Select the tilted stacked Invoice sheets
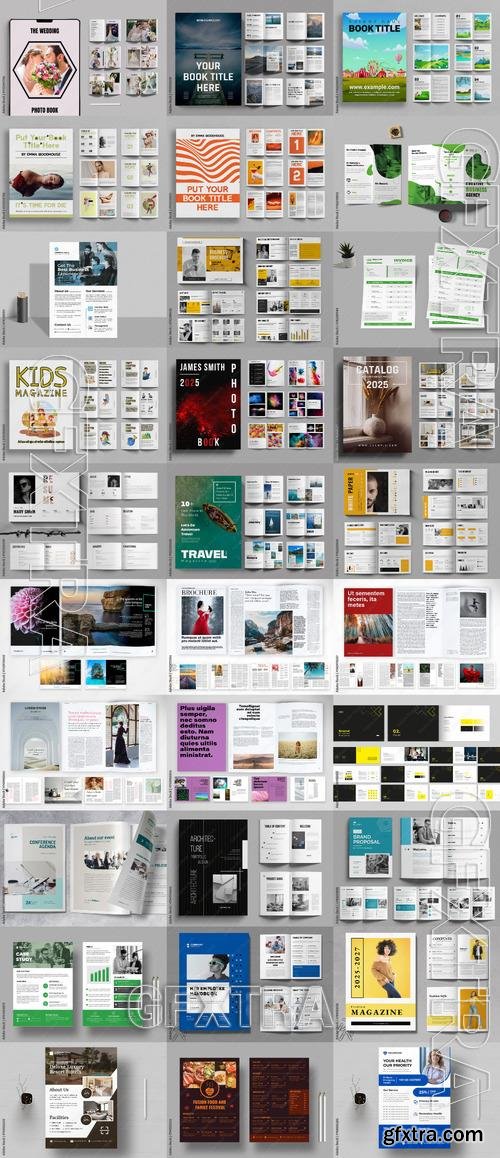Screen dimensions: 500x1158 [x=457, y=286]
